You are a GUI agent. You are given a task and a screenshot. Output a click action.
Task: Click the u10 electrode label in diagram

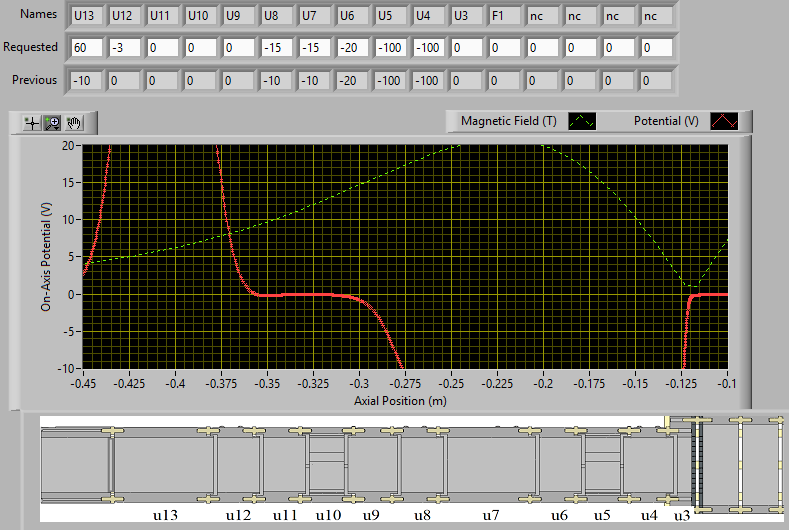pyautogui.click(x=328, y=515)
